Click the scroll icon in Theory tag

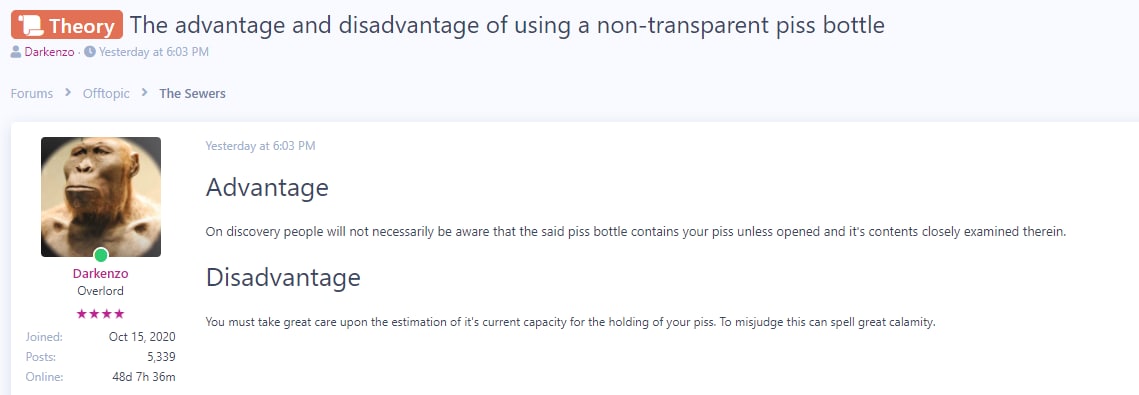click(32, 25)
